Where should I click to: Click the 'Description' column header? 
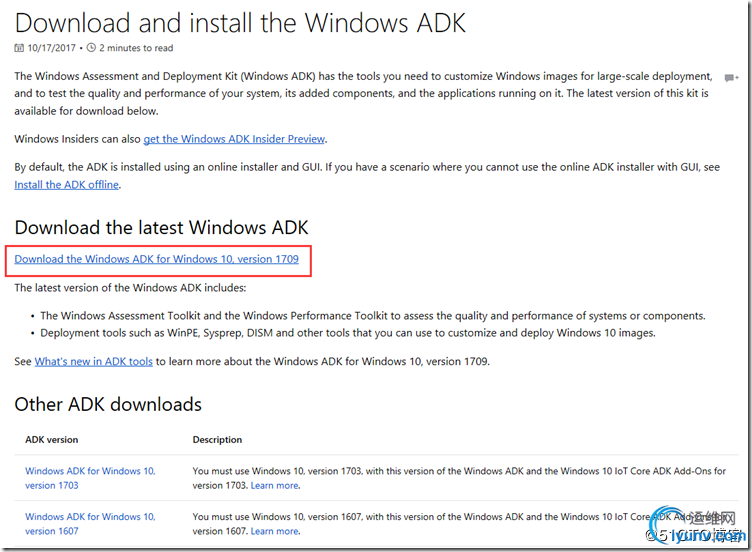coord(217,440)
